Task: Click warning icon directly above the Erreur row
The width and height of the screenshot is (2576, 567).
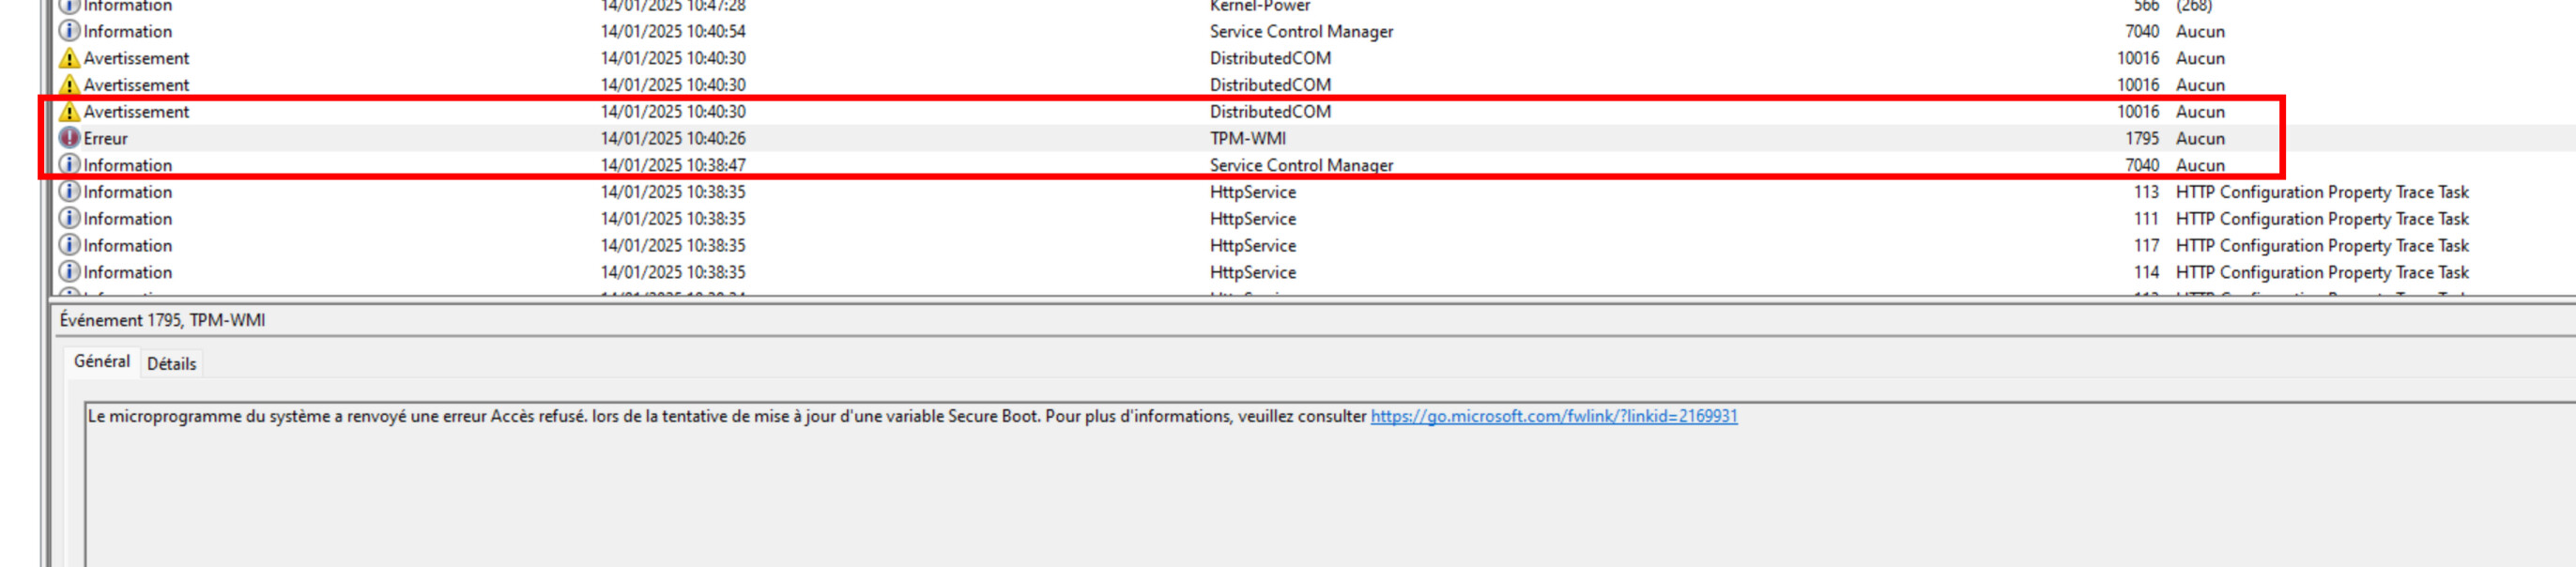Action: 69,112
